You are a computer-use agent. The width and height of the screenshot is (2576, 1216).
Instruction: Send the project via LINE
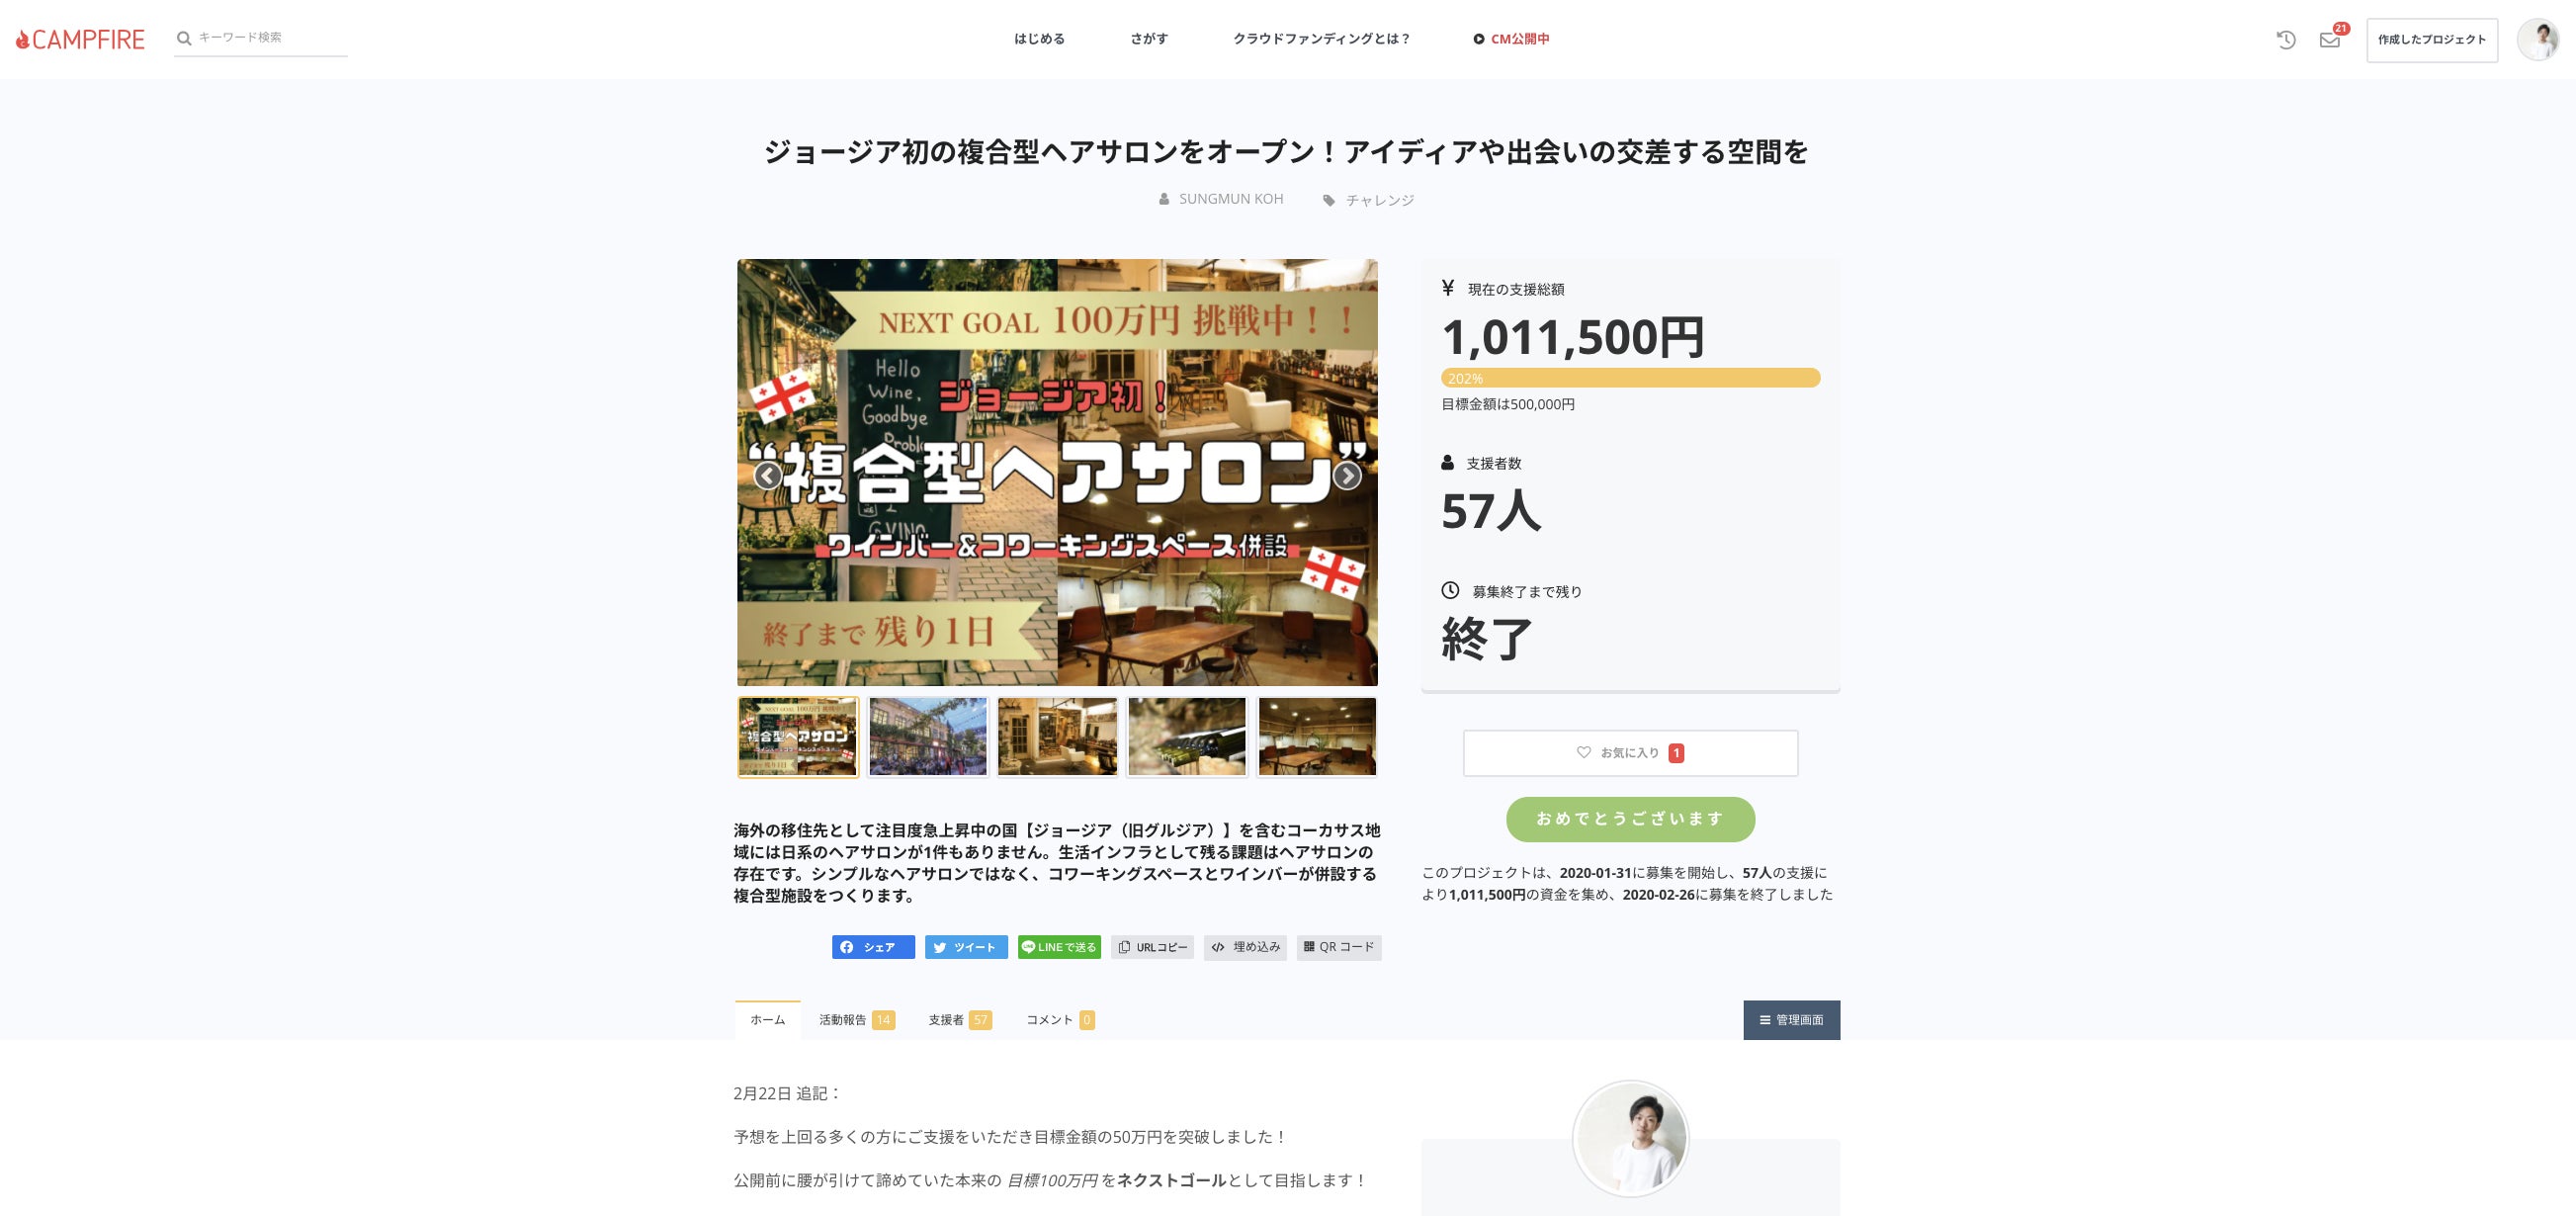click(1059, 947)
